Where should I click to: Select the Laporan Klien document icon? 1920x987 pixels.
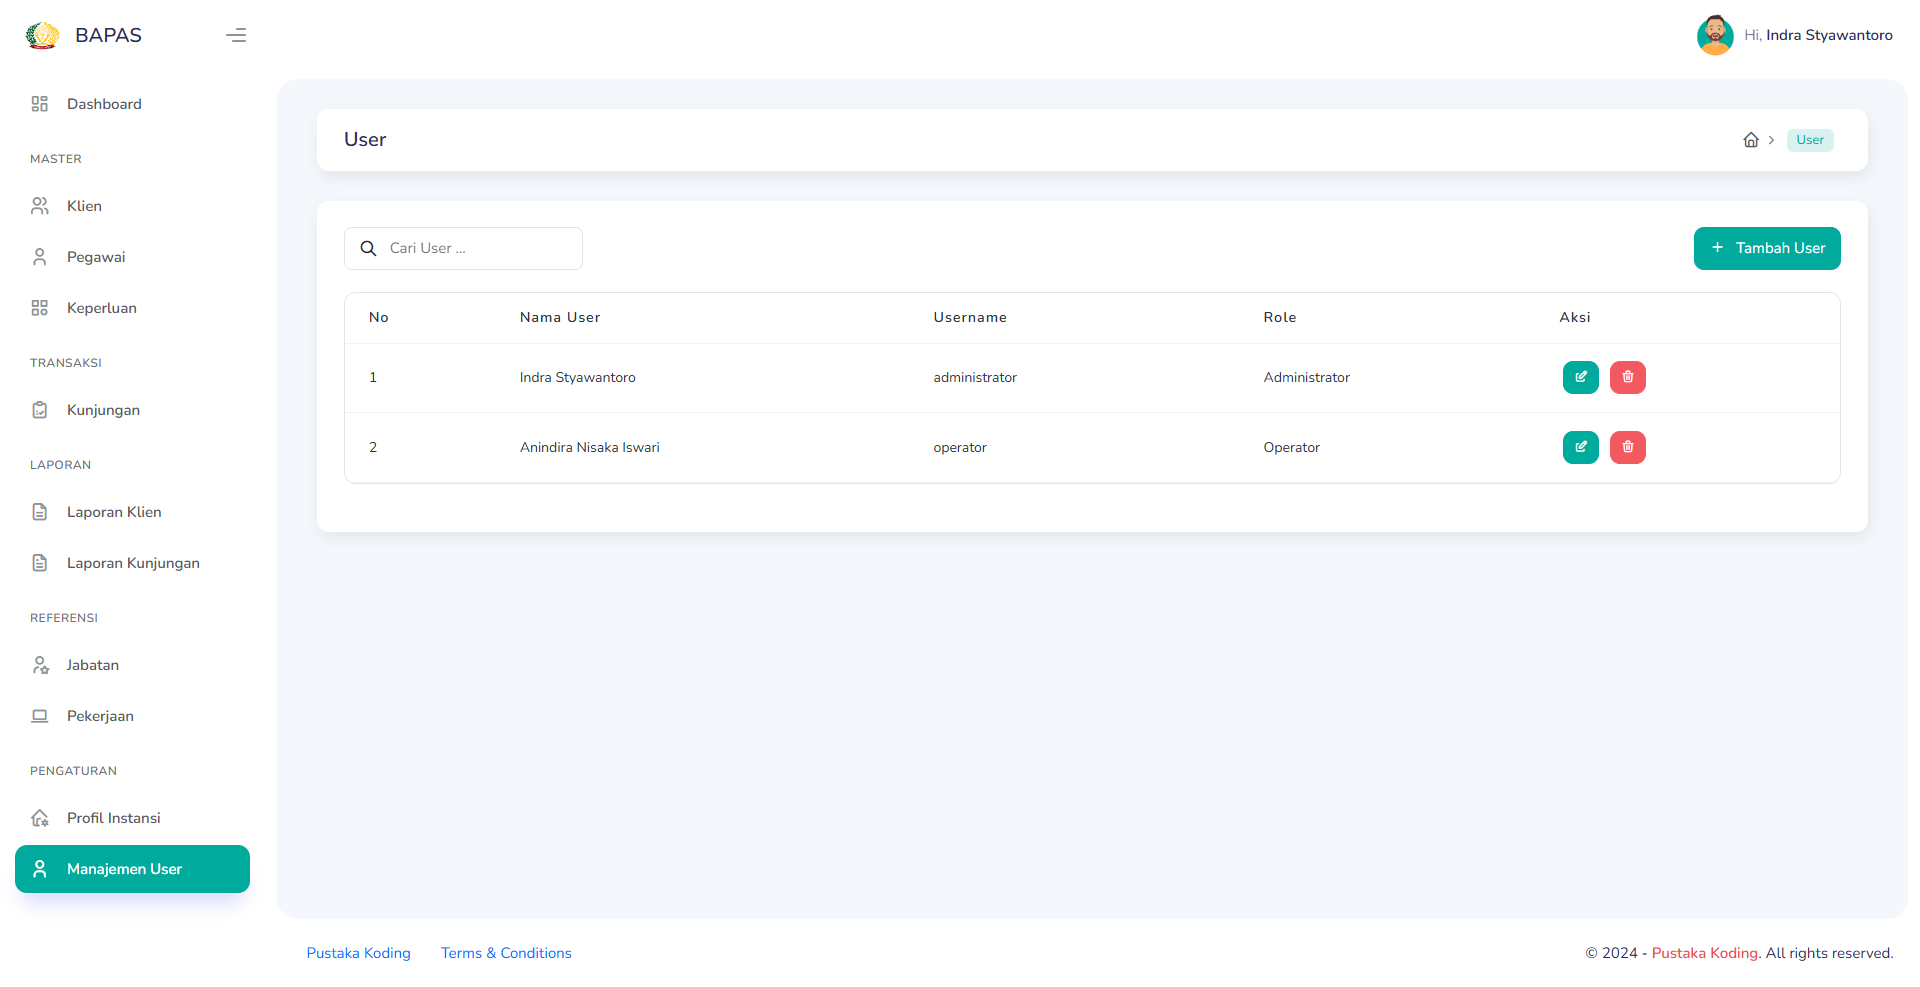click(40, 511)
